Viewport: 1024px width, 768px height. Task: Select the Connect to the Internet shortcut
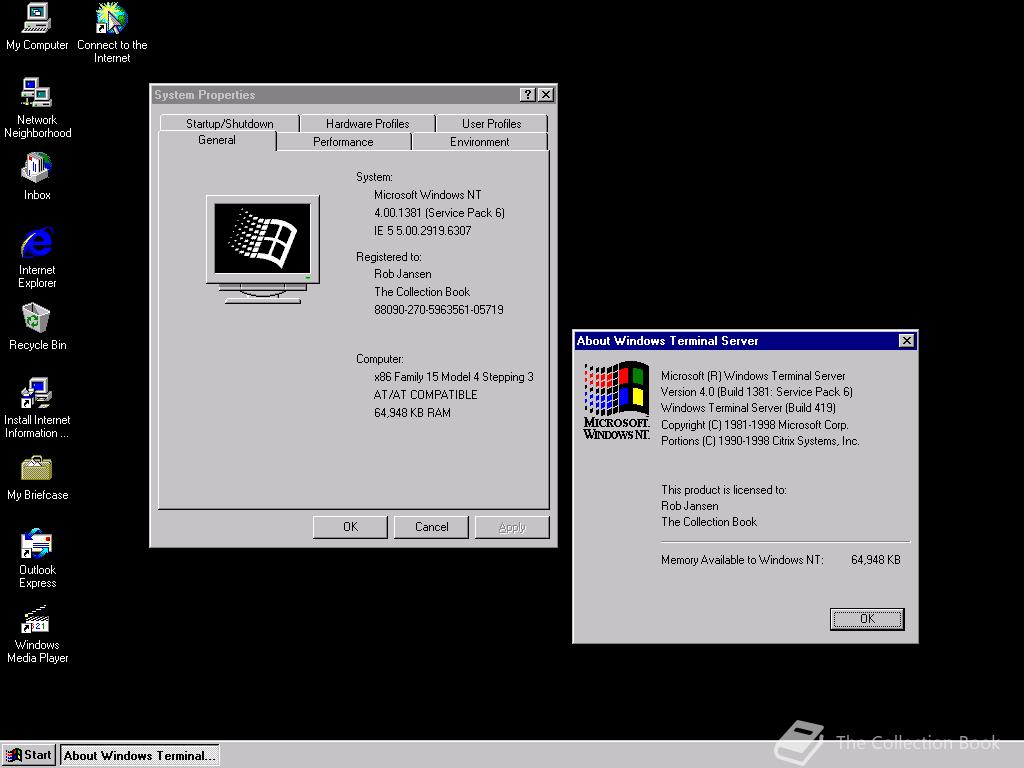(112, 33)
